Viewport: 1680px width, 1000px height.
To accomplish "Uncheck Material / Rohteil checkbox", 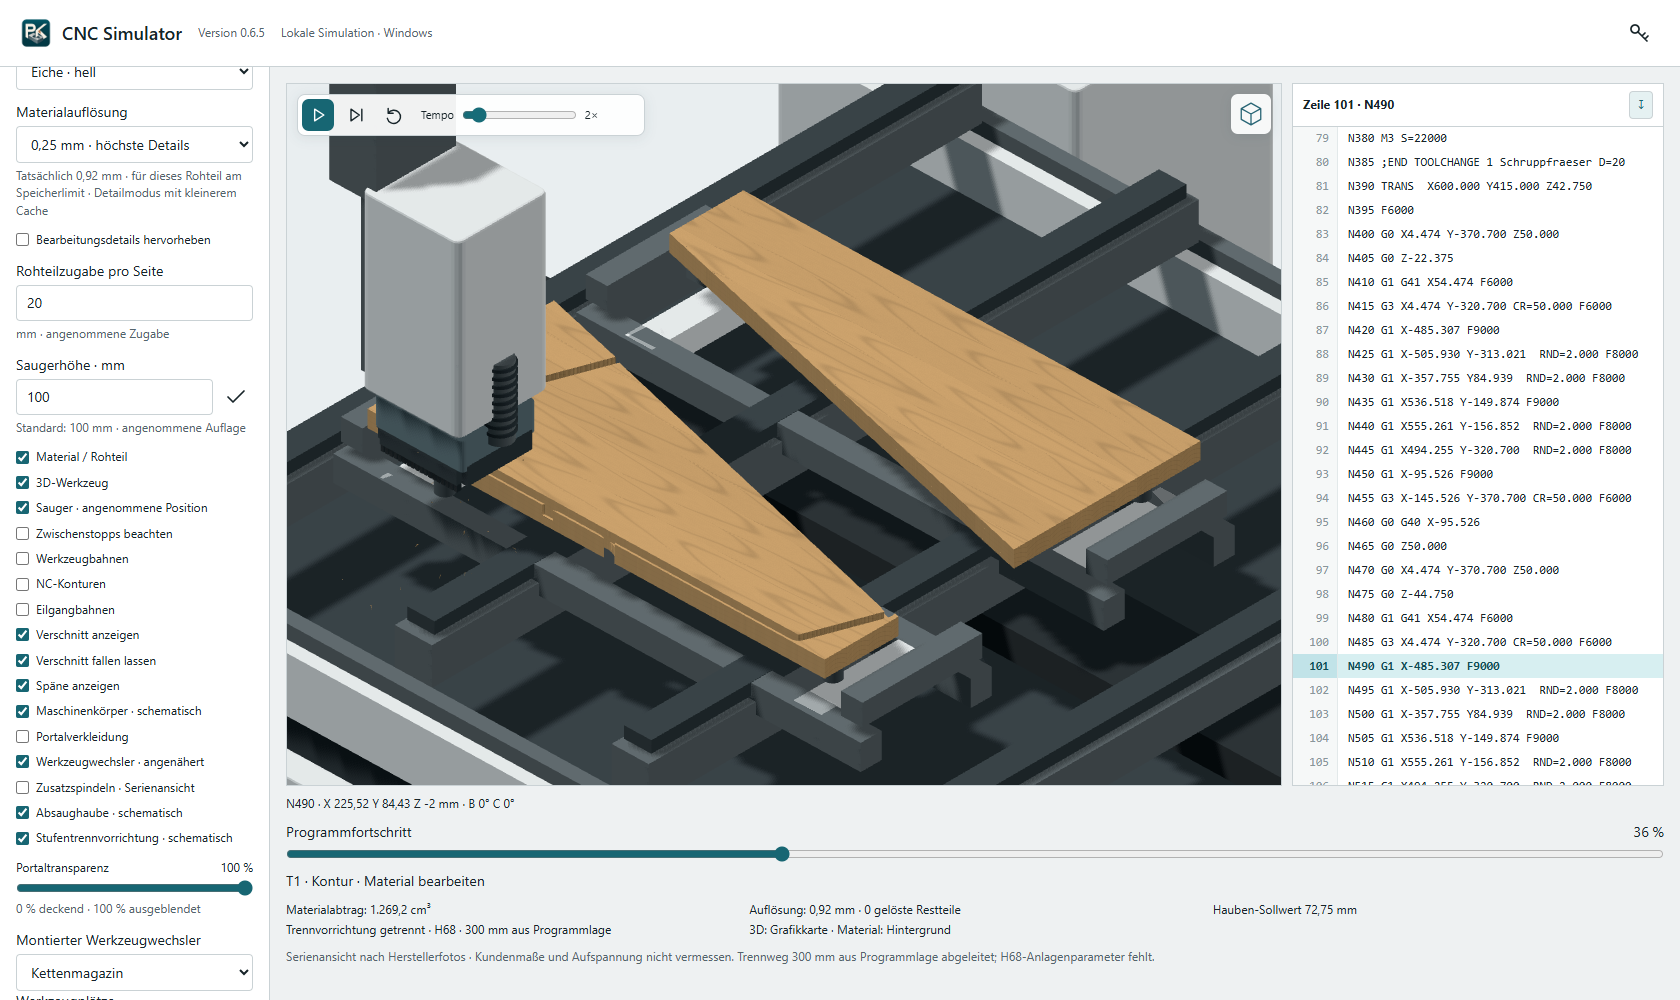I will [22, 457].
